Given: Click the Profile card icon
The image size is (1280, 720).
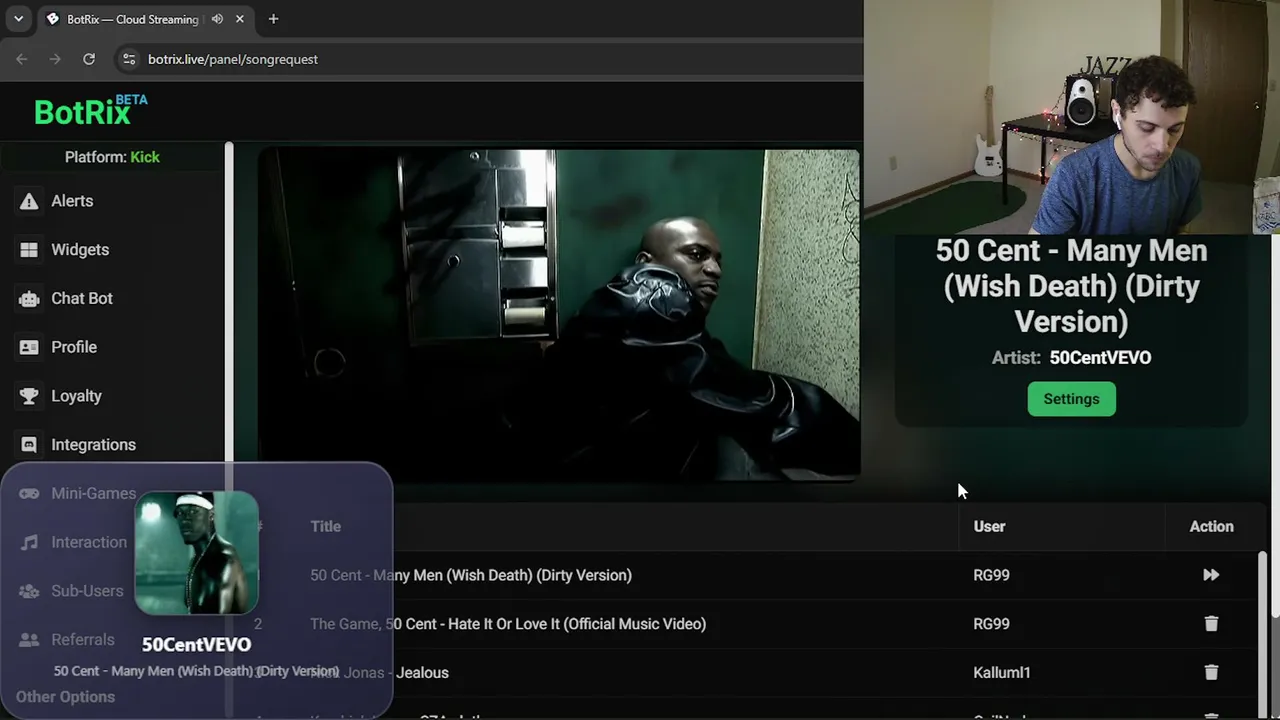Looking at the screenshot, I should click(29, 347).
